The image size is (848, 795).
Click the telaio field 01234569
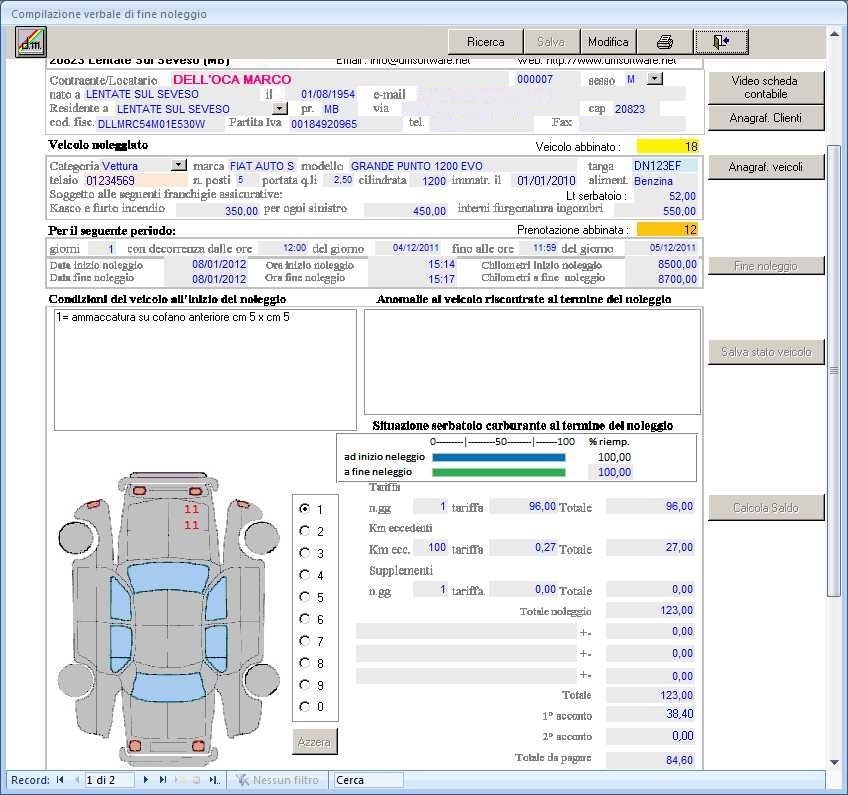click(x=135, y=181)
